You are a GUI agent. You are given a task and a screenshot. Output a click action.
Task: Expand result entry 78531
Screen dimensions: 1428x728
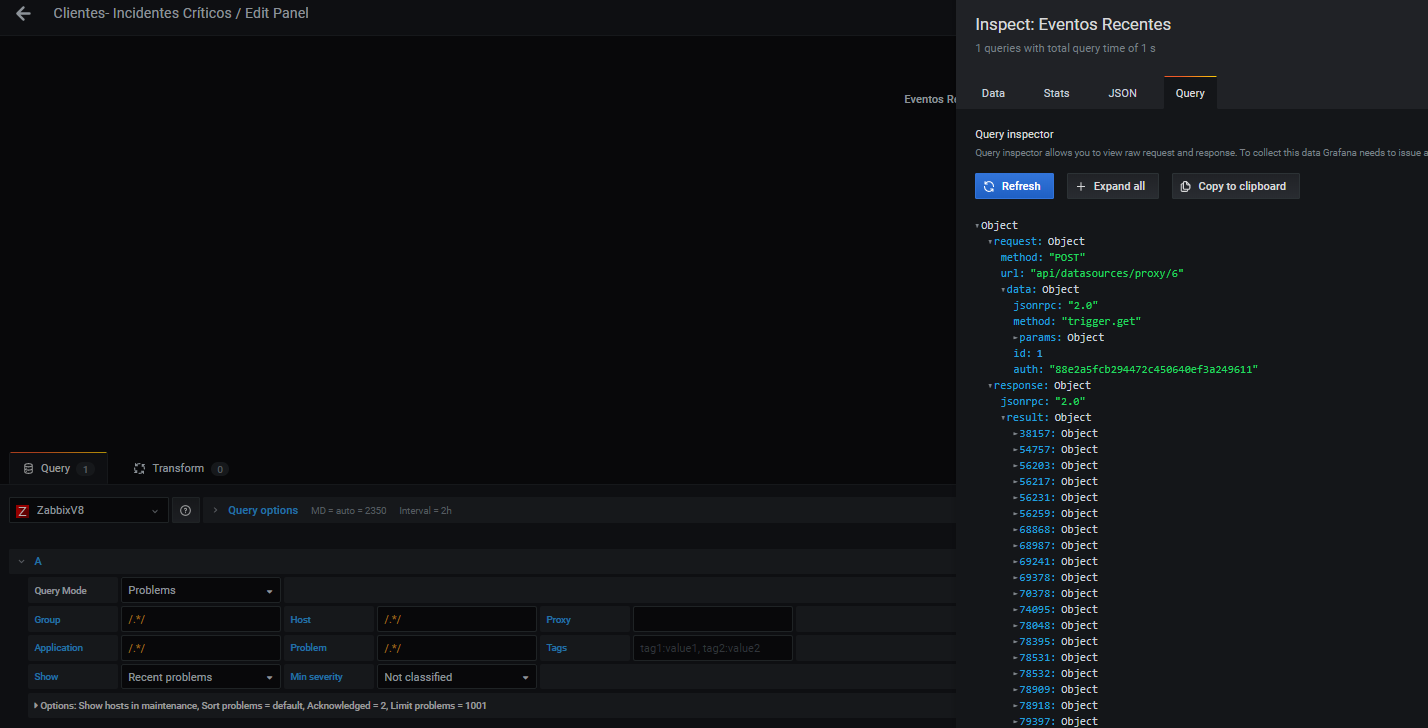(1016, 658)
